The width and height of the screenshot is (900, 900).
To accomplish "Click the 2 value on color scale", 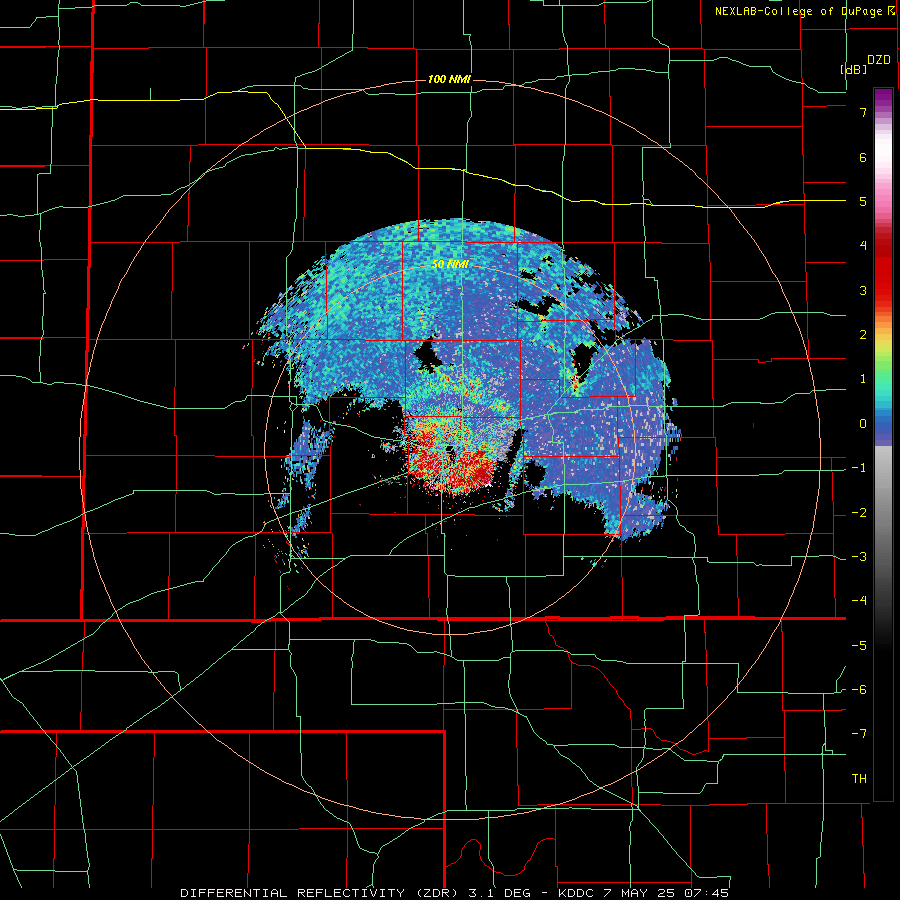I will click(x=863, y=335).
